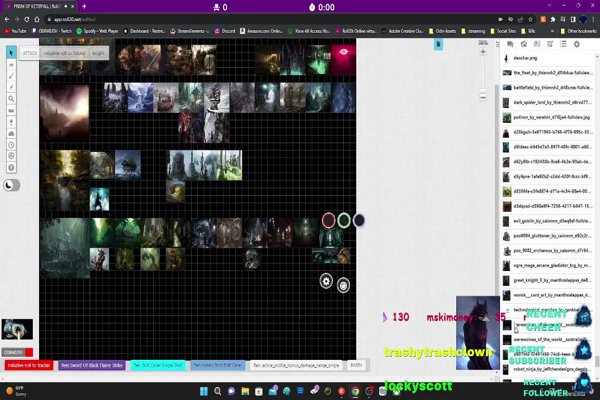This screenshot has height=400, width=600.
Task: Select the_fleet_by_thiennh2 image entry
Action: [x=548, y=73]
